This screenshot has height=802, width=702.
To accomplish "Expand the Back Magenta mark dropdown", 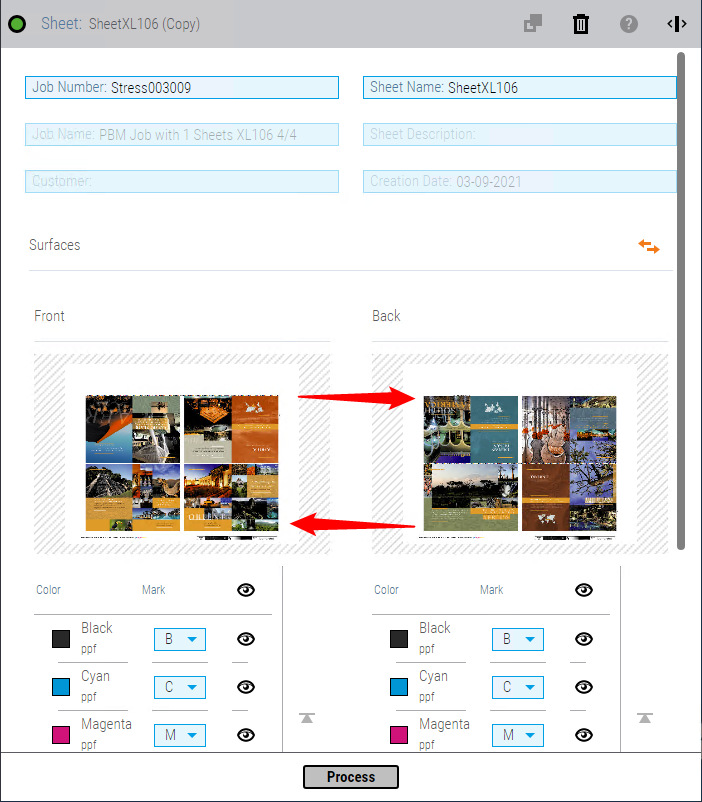I will coord(518,735).
